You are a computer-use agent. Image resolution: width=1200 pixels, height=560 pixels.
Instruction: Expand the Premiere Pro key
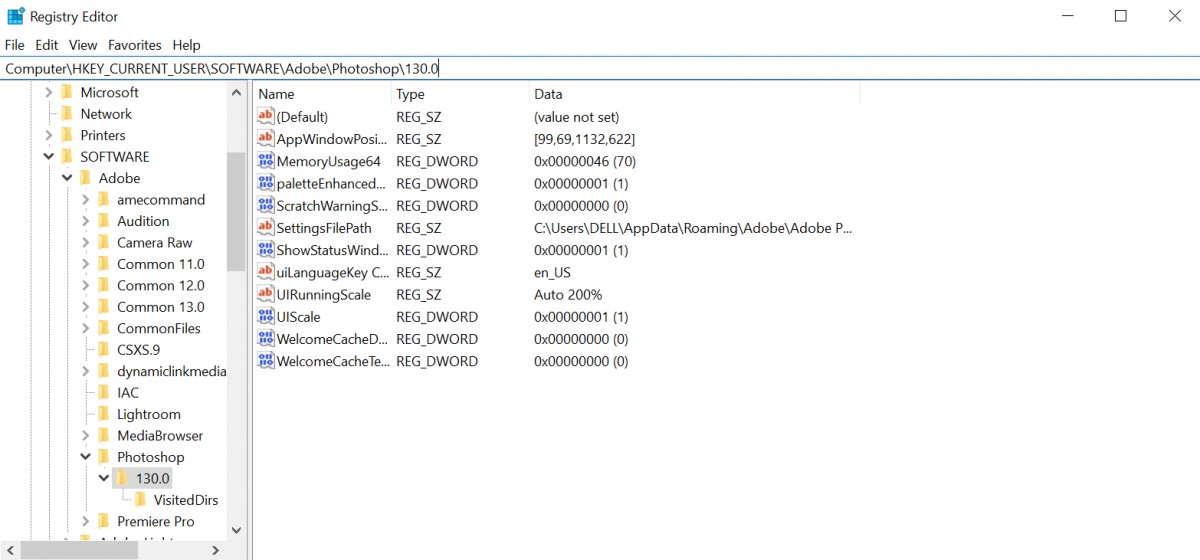coord(86,522)
